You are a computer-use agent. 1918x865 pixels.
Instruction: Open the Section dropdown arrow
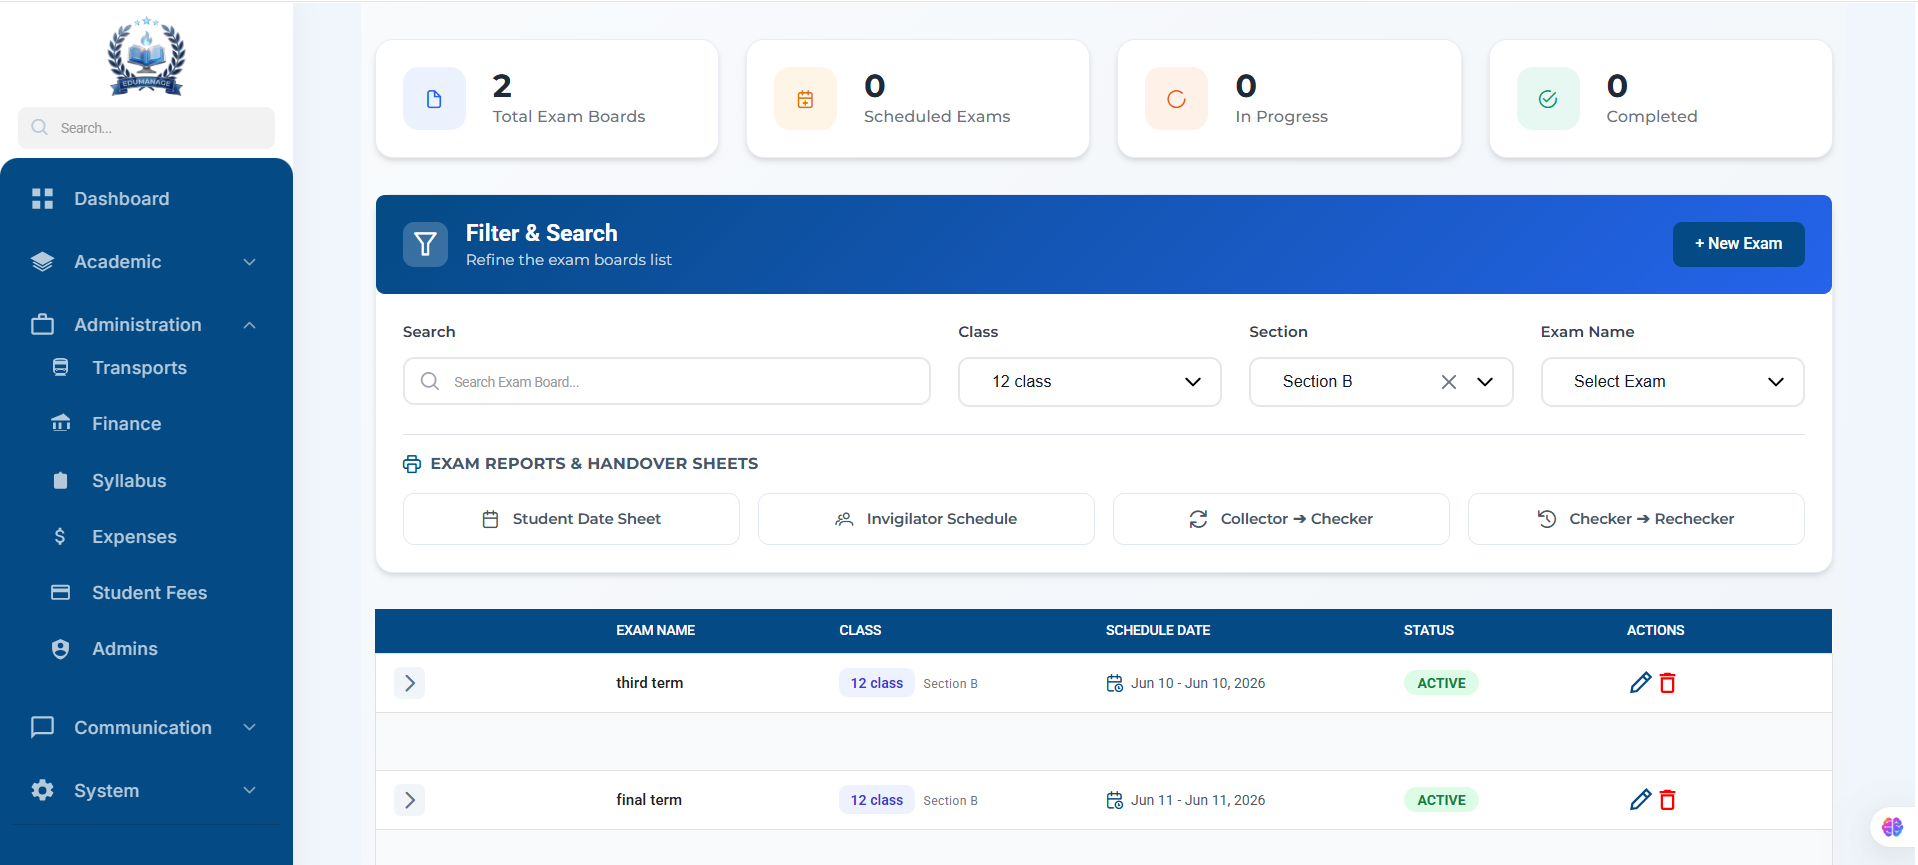coord(1485,382)
